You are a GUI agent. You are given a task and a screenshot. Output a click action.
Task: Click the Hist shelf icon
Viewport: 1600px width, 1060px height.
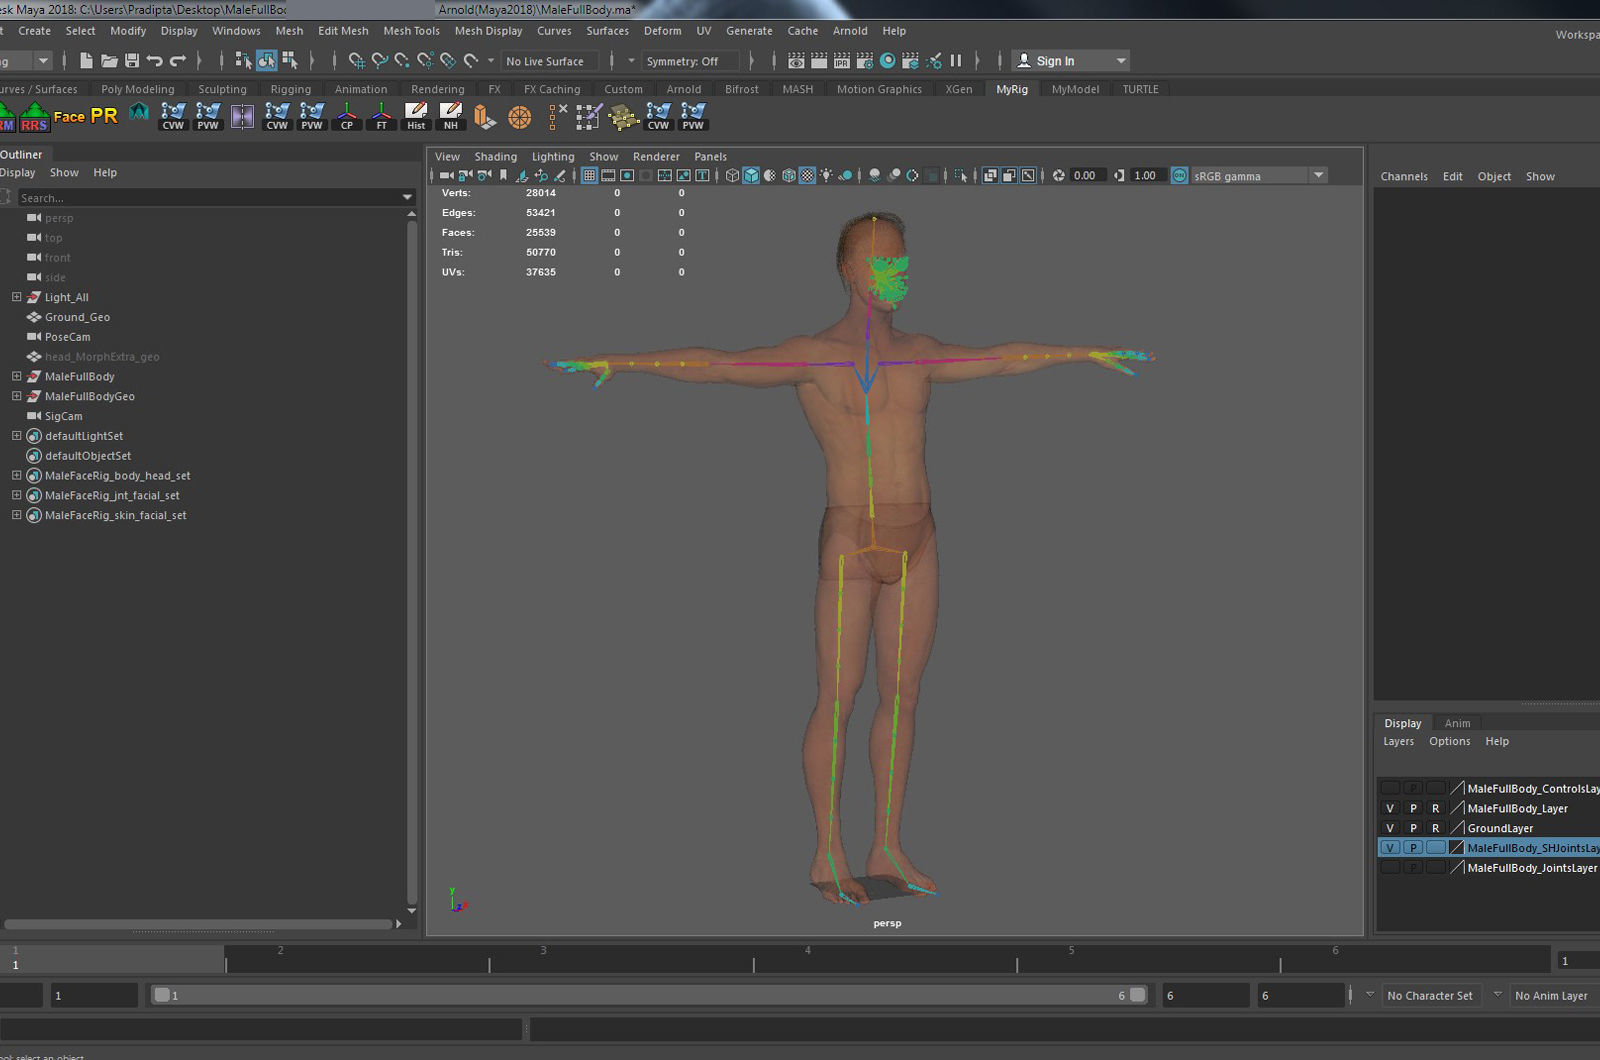click(416, 117)
